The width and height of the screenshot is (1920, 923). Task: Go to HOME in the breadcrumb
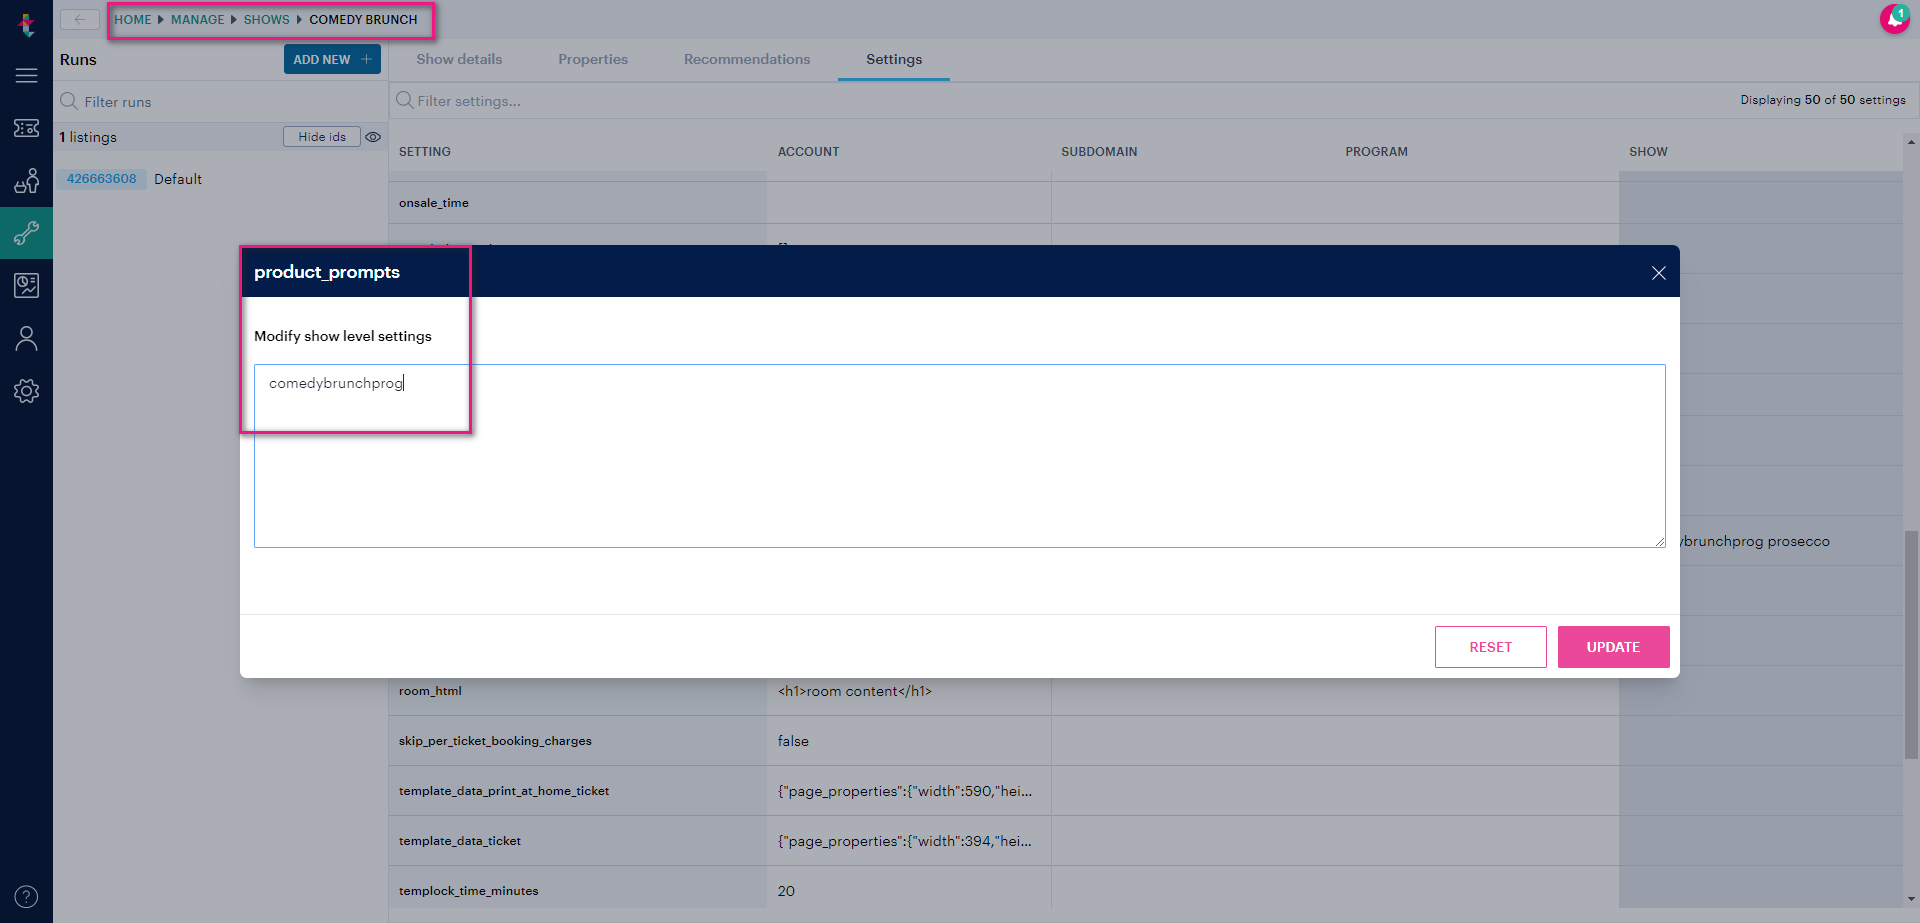click(x=133, y=19)
